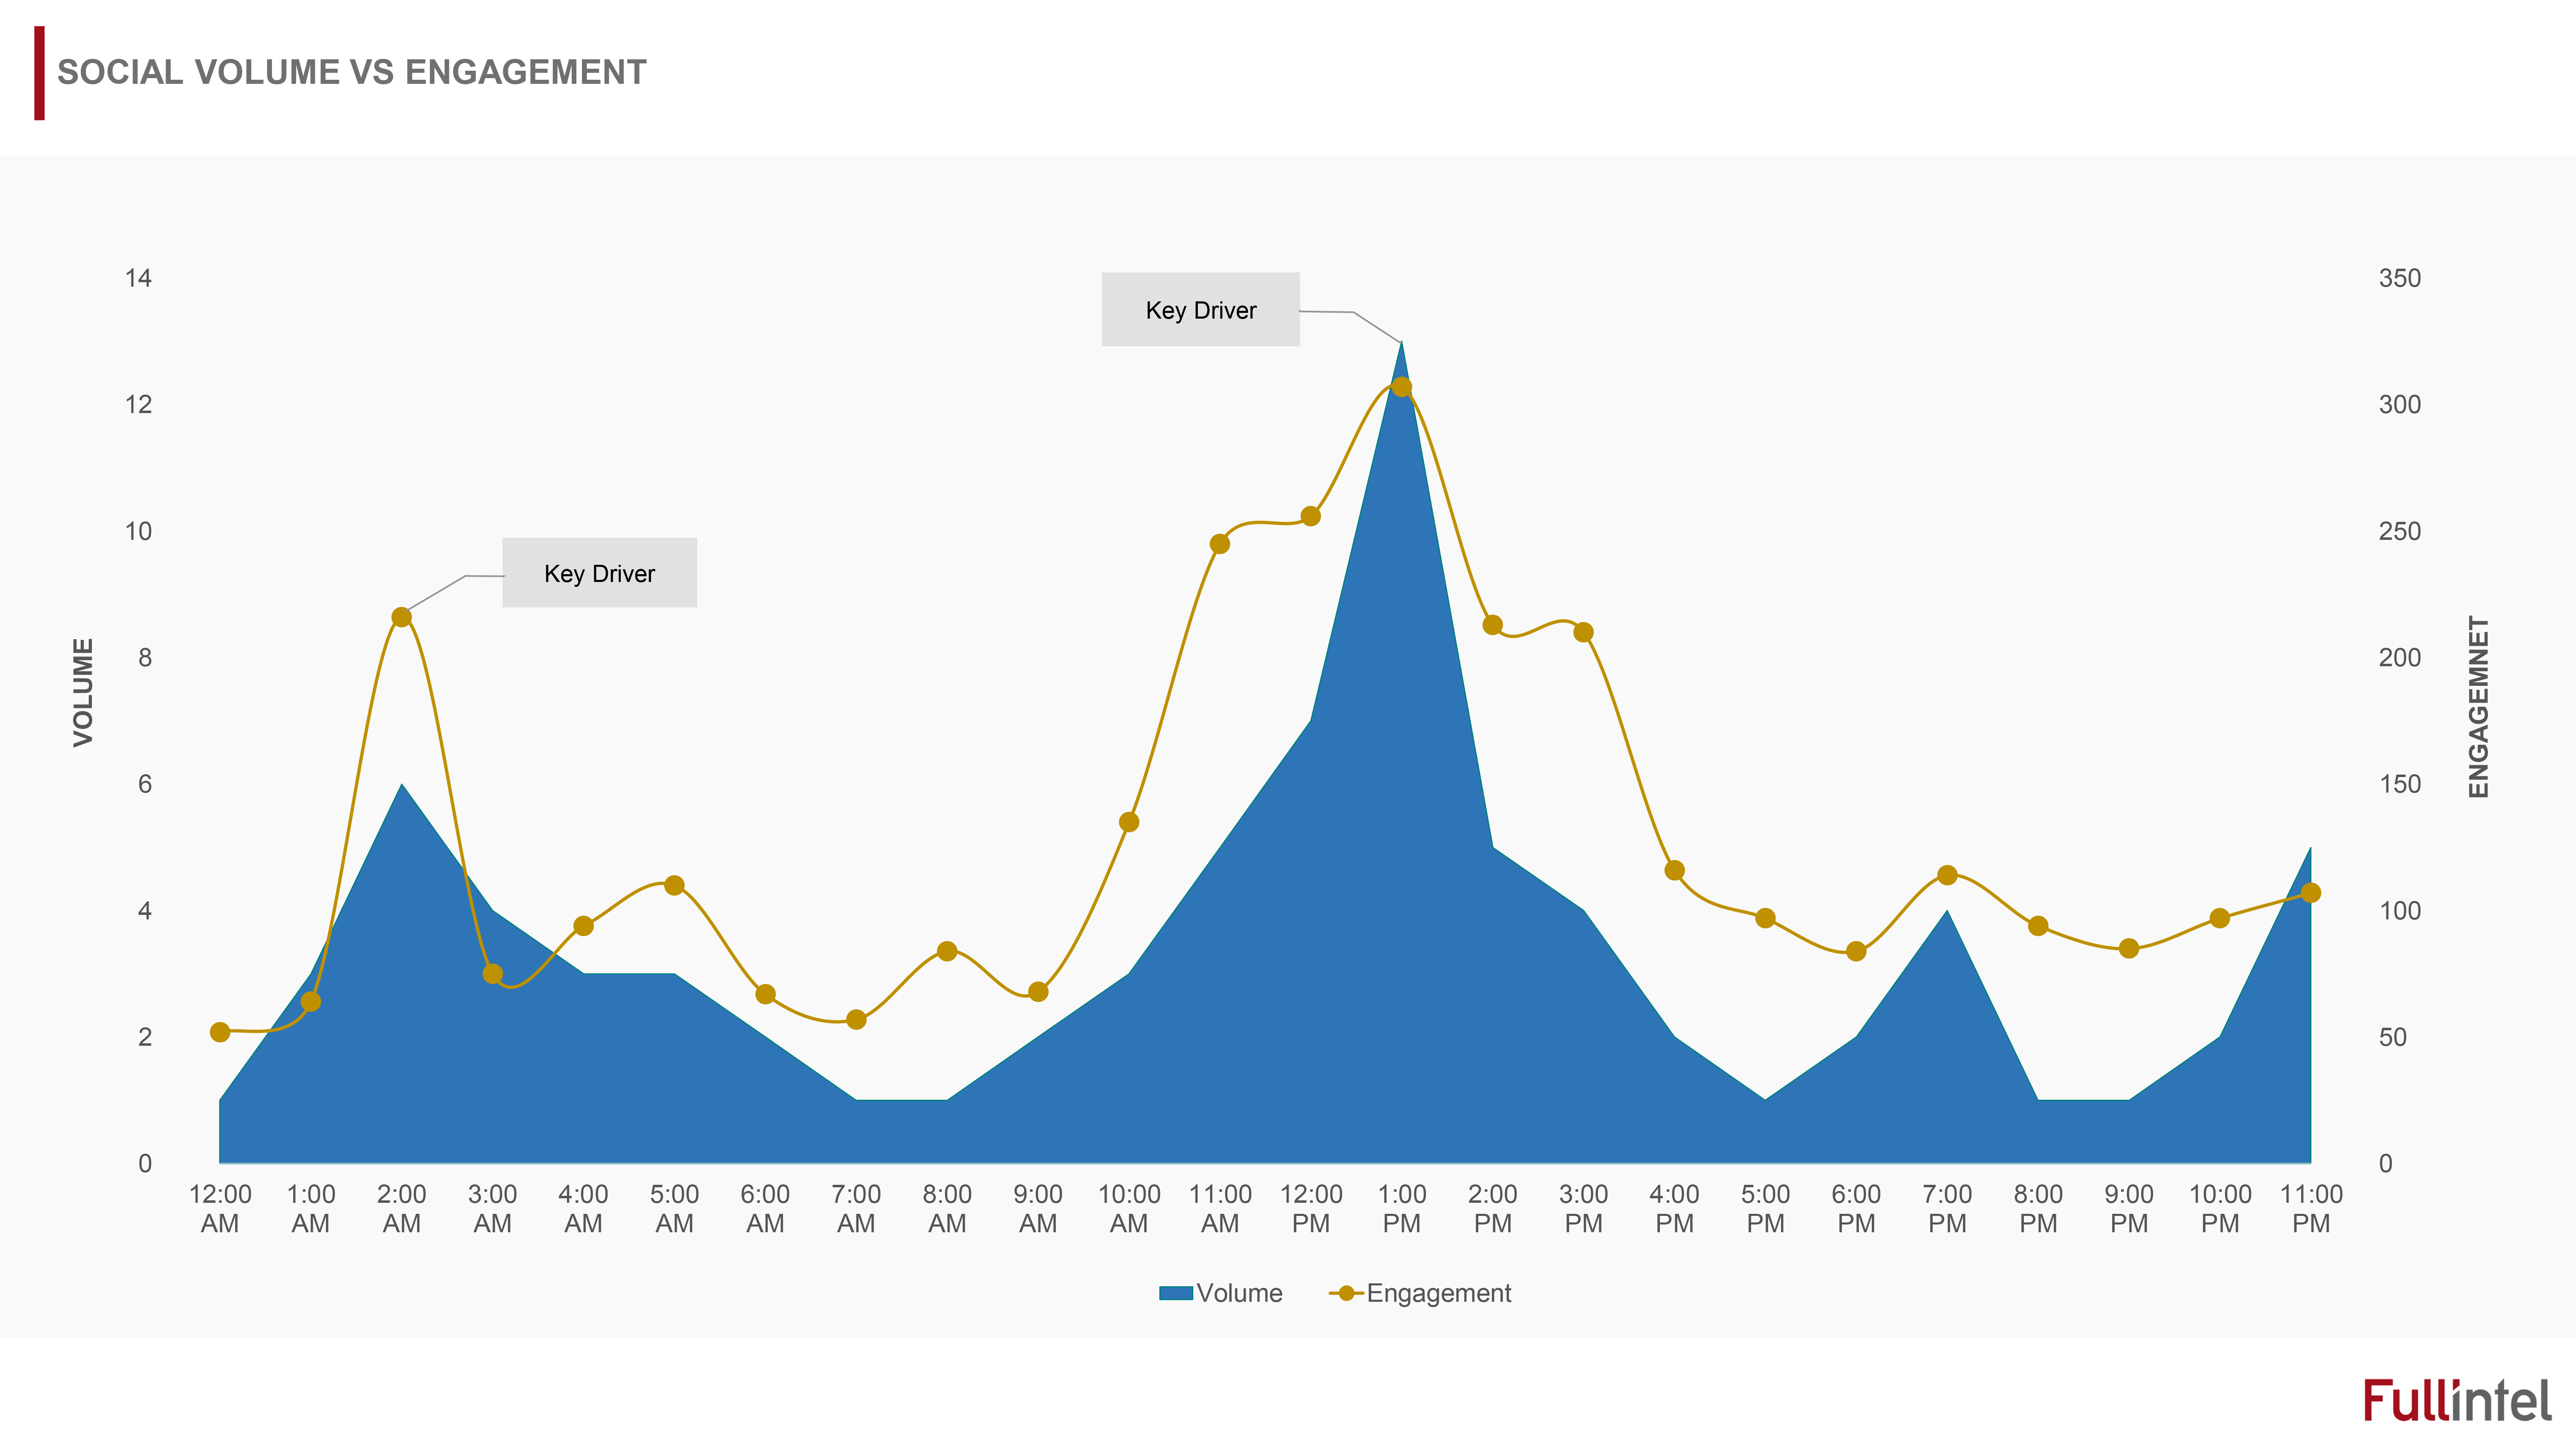This screenshot has width=2576, height=1449.
Task: Click the VOLUME axis title
Action: pyautogui.click(x=83, y=692)
